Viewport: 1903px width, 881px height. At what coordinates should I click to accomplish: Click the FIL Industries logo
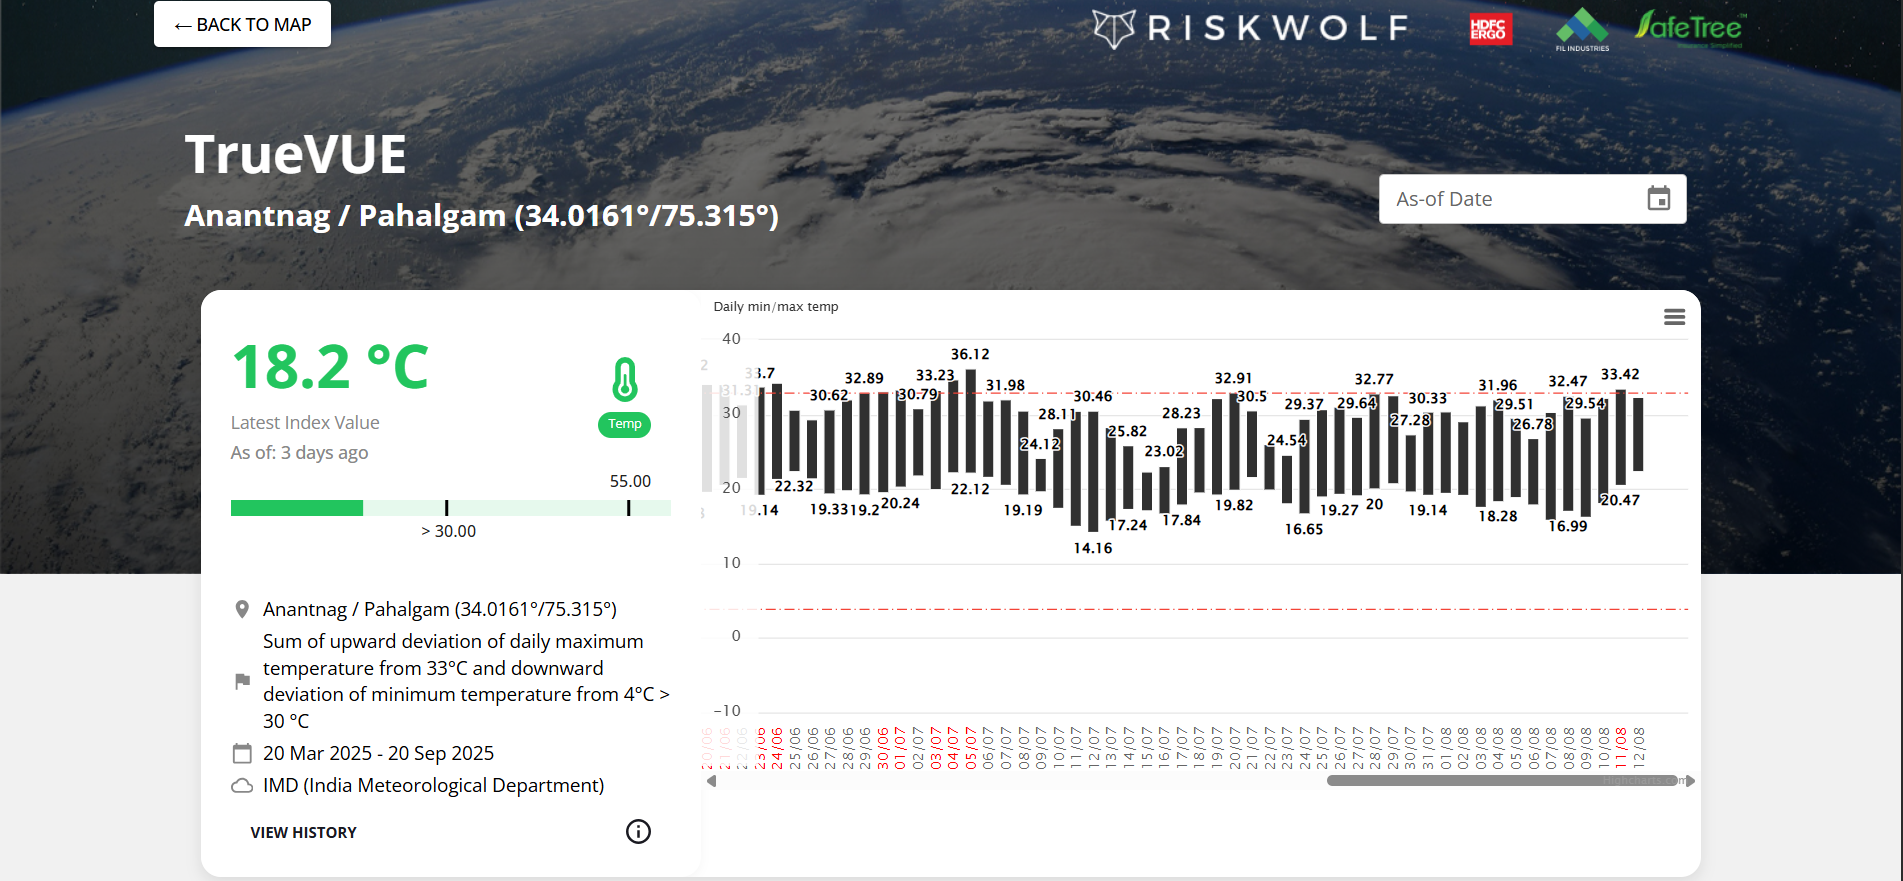coord(1582,29)
